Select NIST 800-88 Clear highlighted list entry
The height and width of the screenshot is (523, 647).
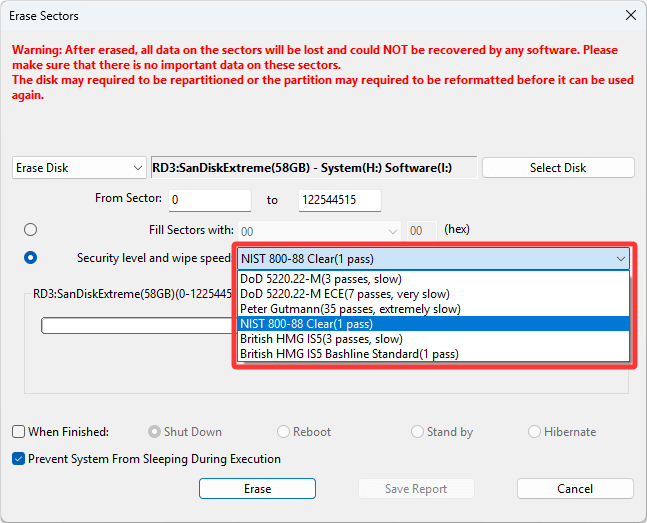point(306,324)
